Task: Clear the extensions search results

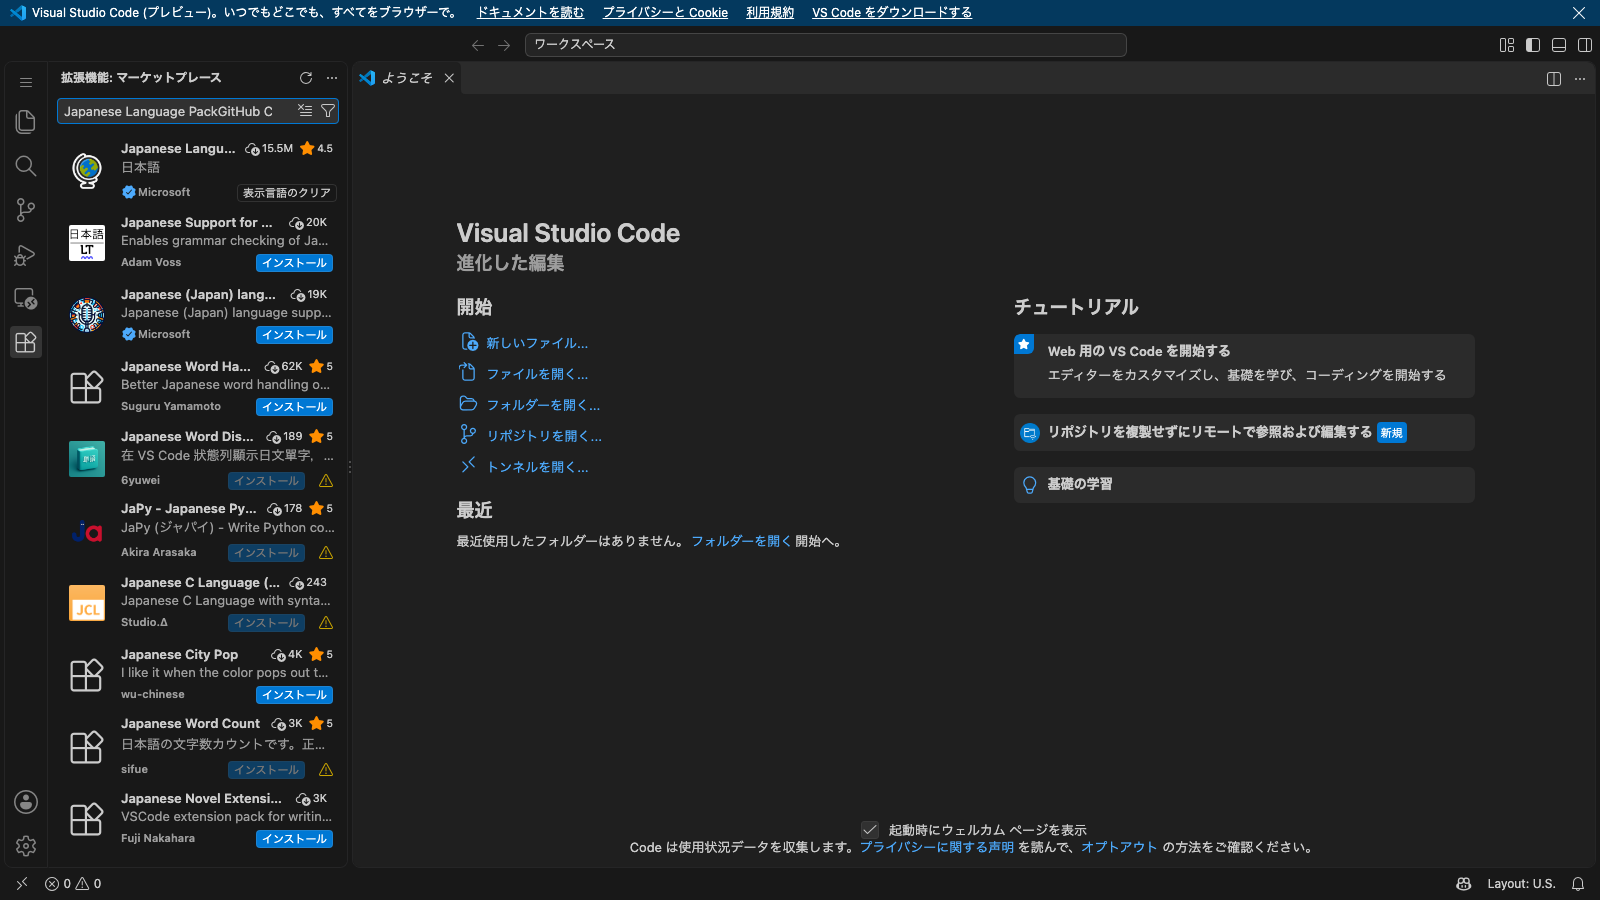Action: [305, 111]
